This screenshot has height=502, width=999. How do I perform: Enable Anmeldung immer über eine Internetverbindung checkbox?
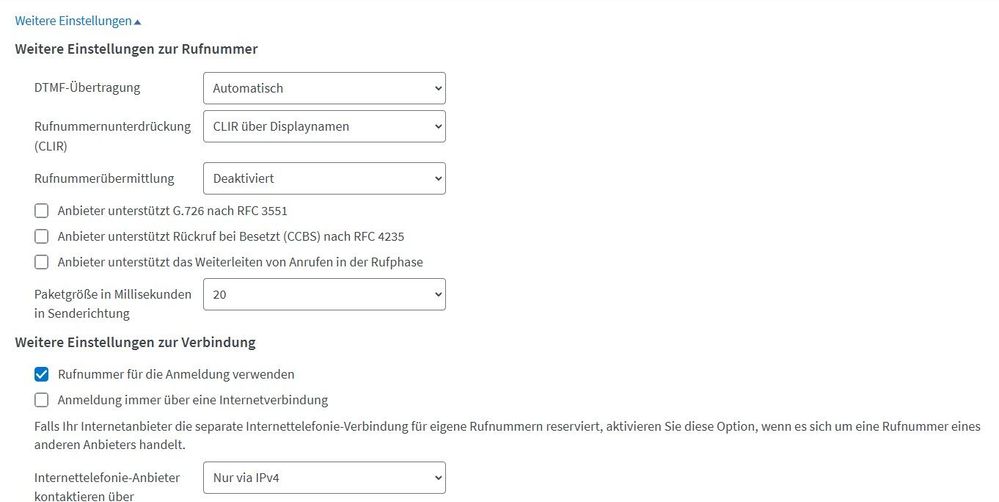[41, 400]
